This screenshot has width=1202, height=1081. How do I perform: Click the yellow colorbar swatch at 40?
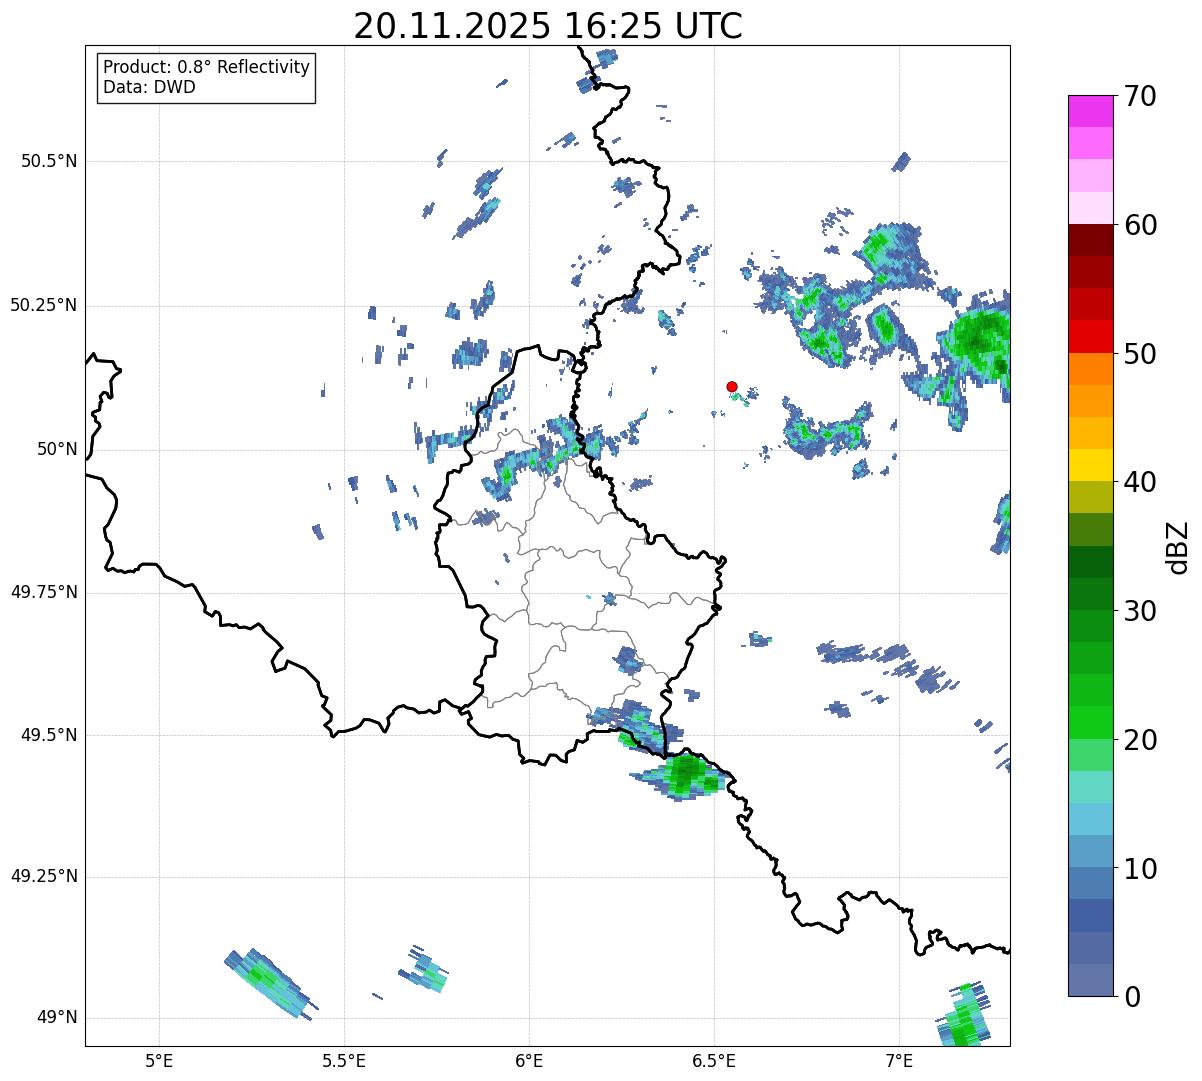coord(1090,465)
